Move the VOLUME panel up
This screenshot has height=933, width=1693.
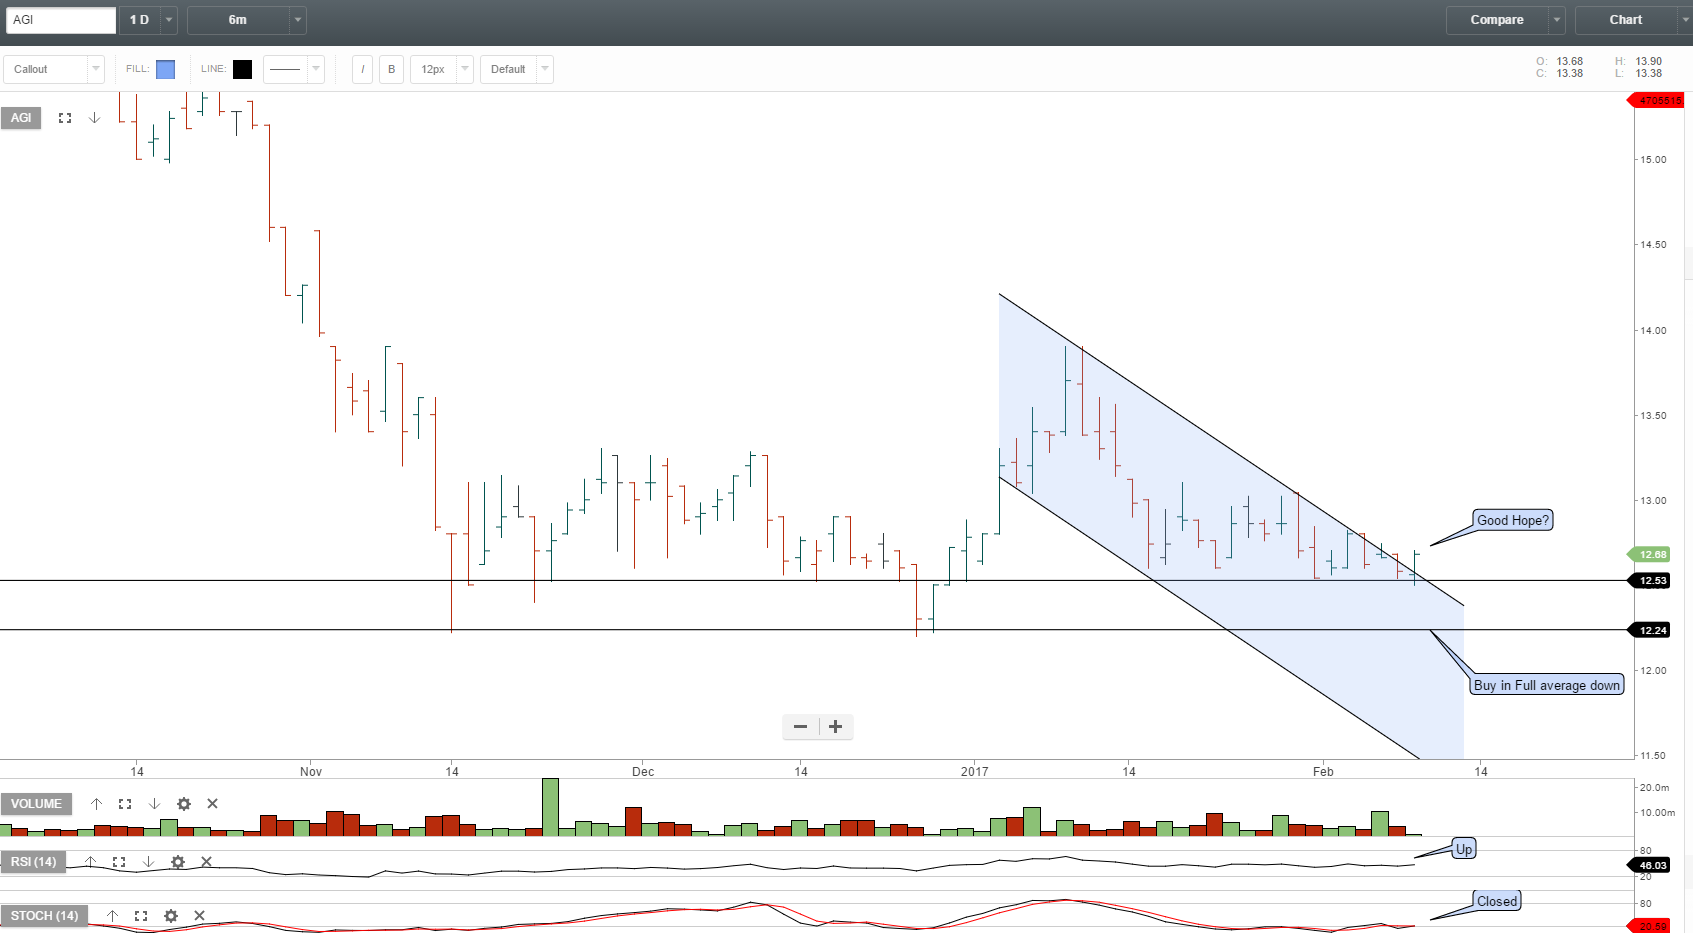[x=97, y=803]
